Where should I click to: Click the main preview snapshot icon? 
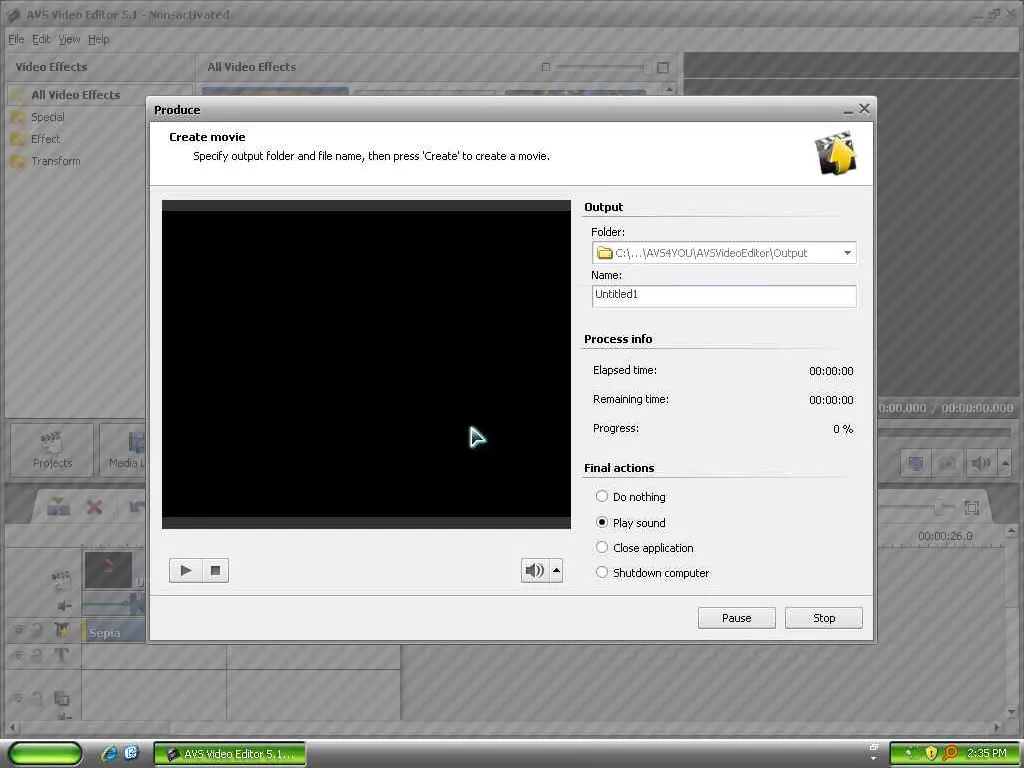pos(947,463)
